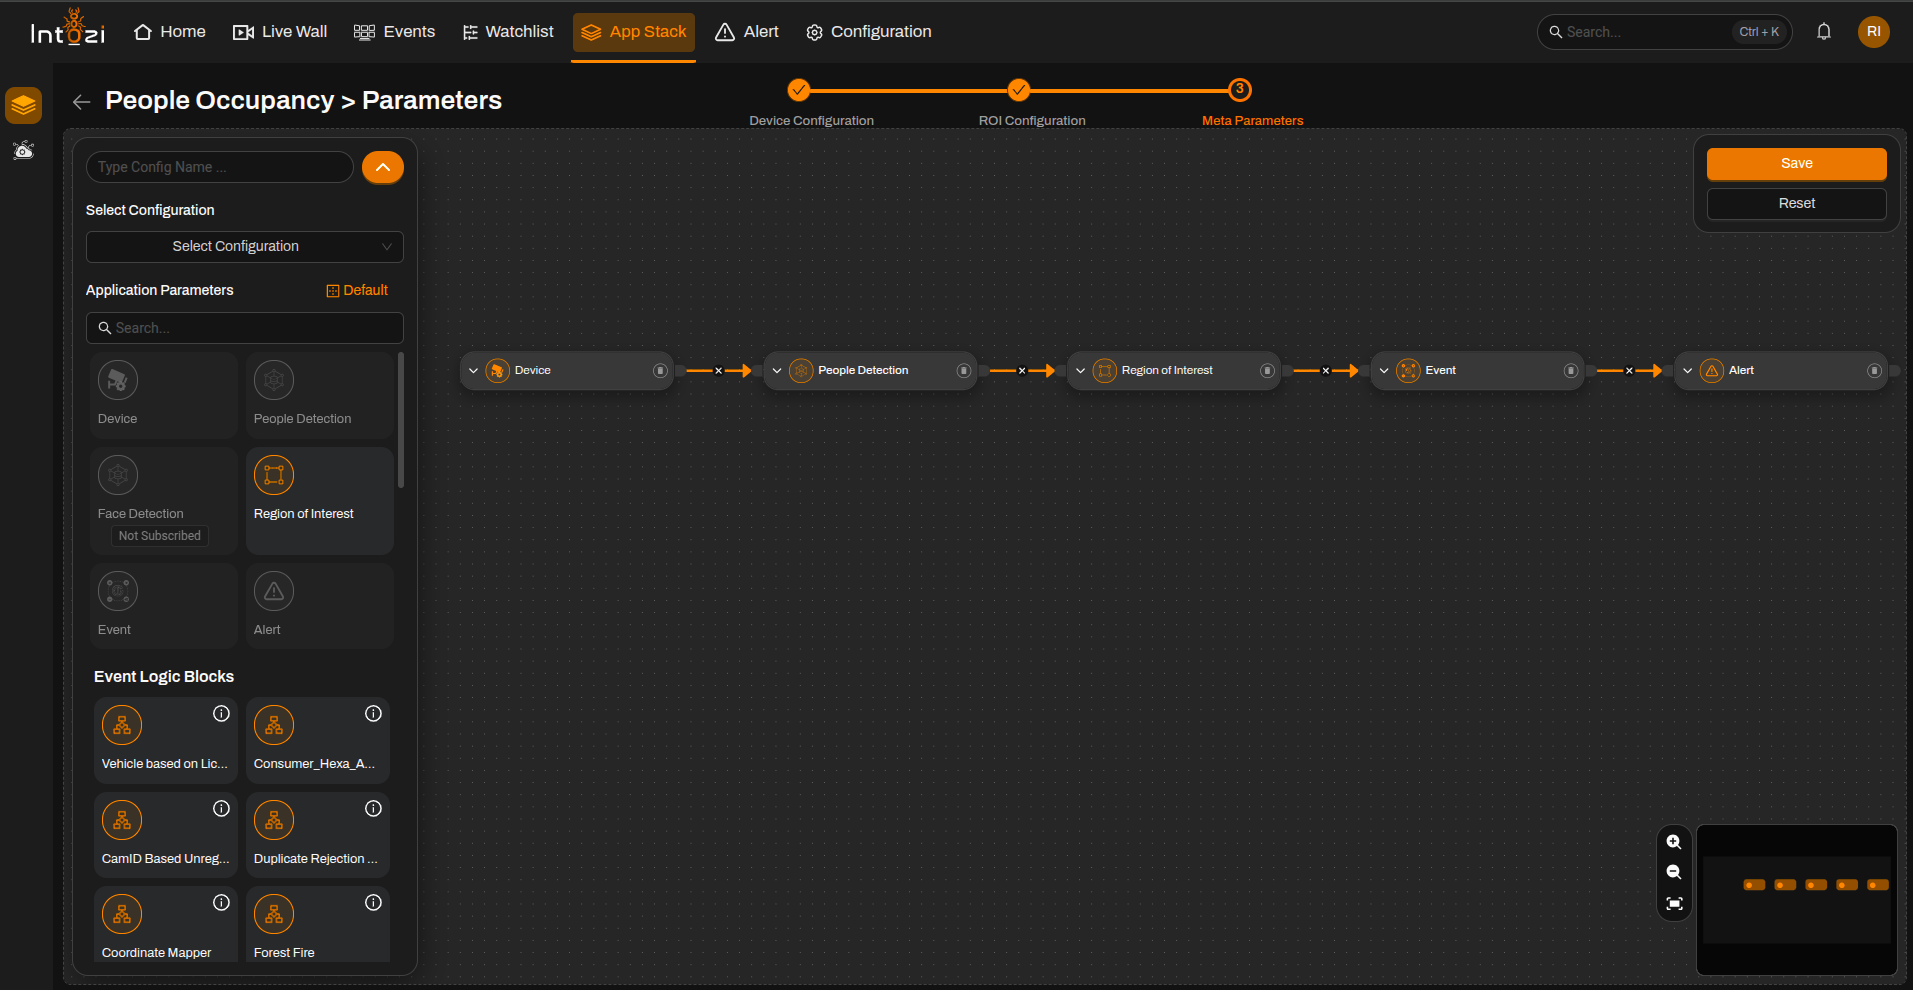Open the Watchlist menu item
Image resolution: width=1913 pixels, height=990 pixels.
click(508, 32)
